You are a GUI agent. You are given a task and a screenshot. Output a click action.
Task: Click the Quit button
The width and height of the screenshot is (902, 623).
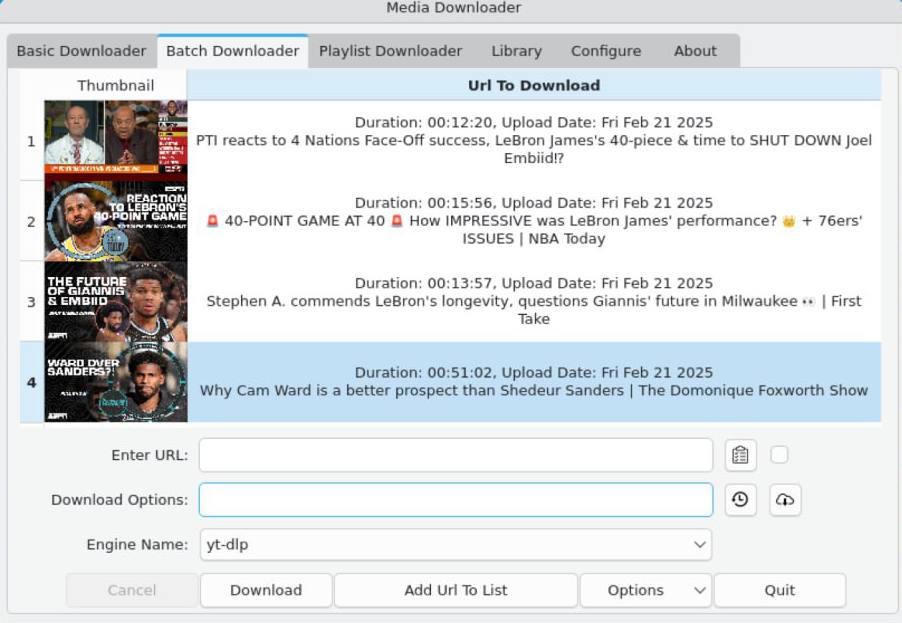(x=779, y=590)
